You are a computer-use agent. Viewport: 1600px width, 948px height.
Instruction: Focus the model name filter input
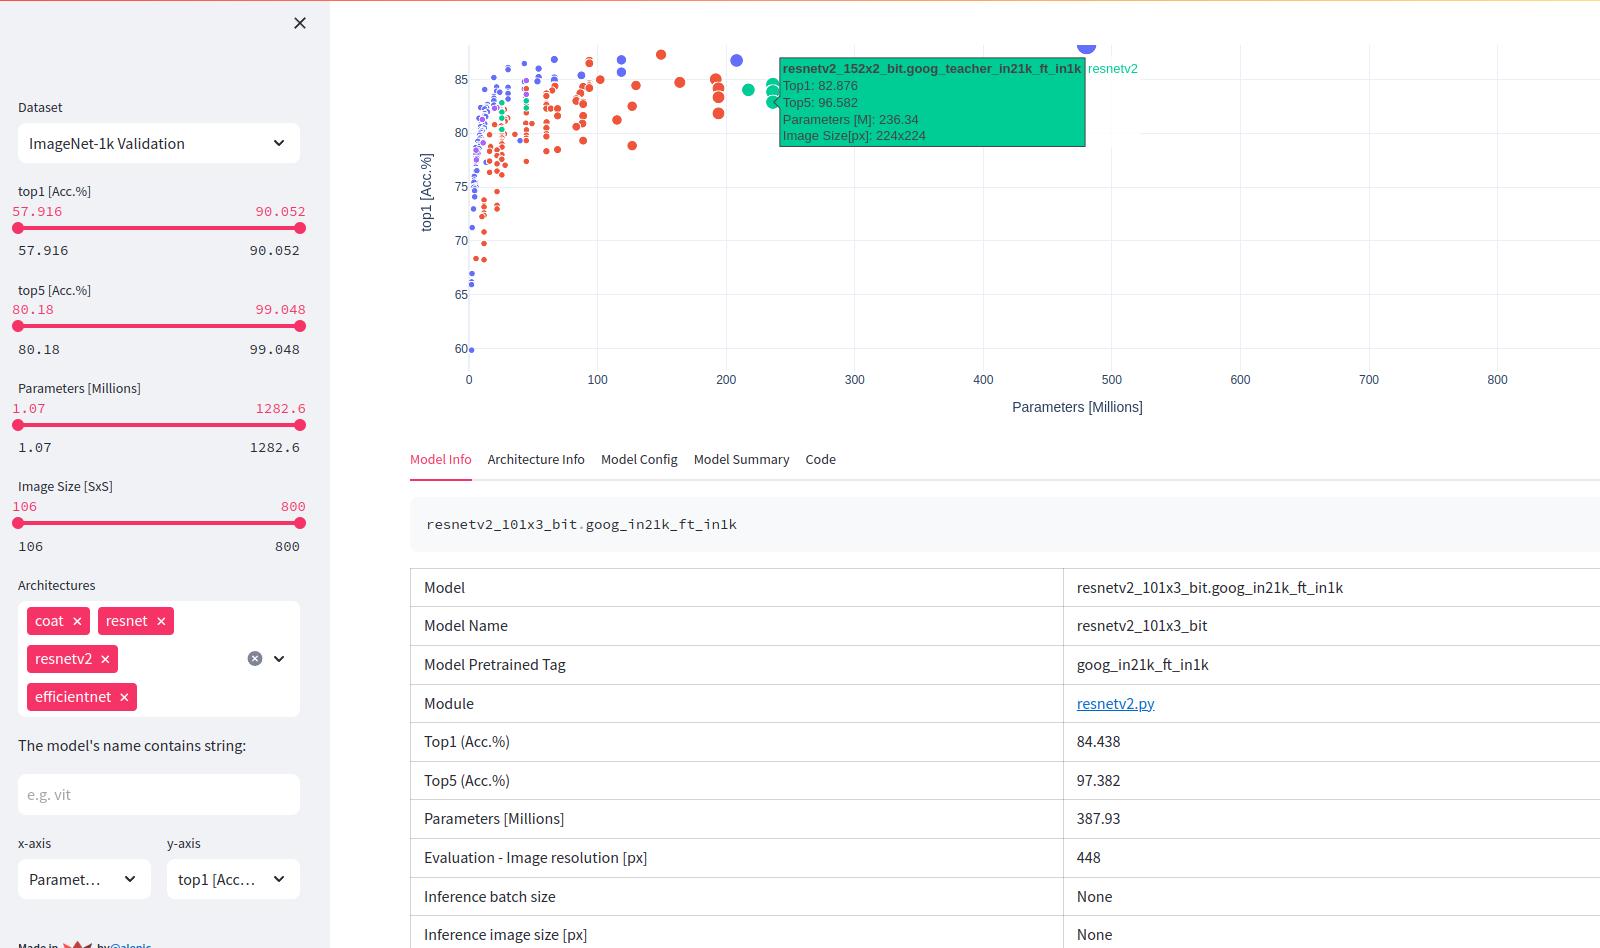(x=158, y=794)
